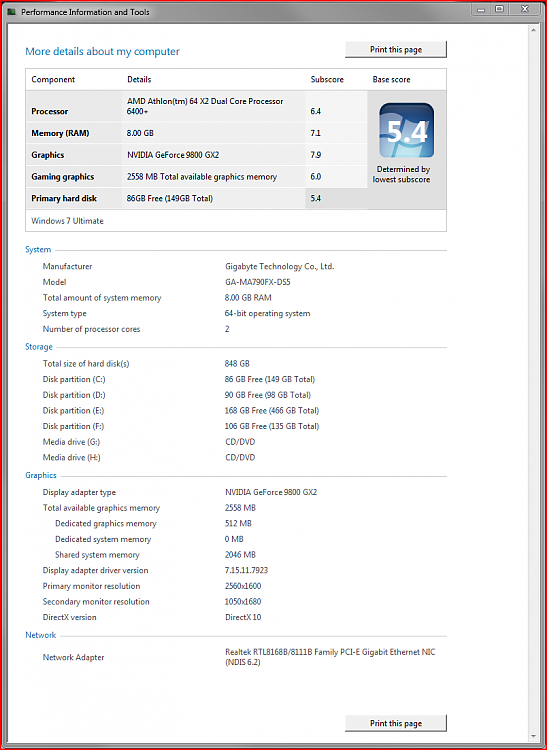
Task: Click the Subscore column header
Action: click(327, 79)
